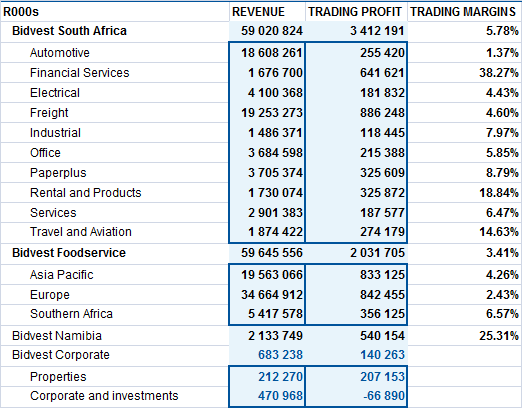Click Freight trading profit 886 248
The image size is (524, 411).
pos(382,113)
